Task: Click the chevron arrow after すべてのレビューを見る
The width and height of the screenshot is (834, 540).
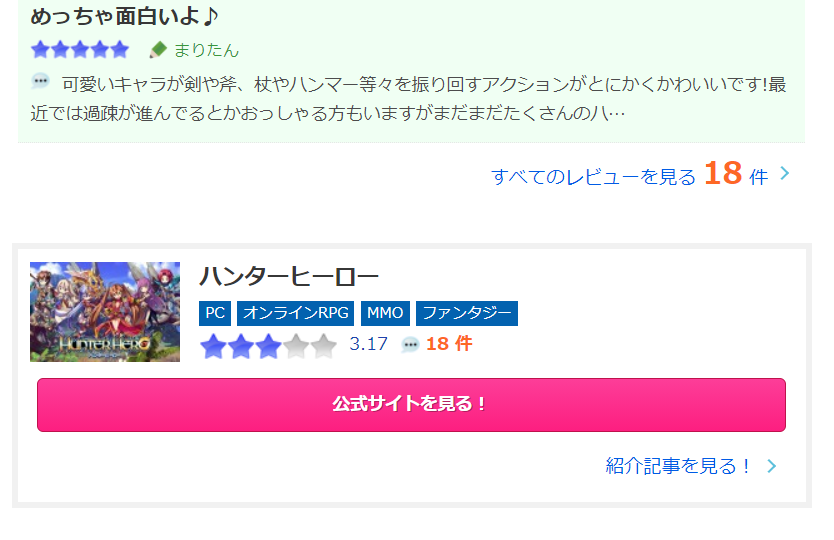Action: pyautogui.click(x=785, y=173)
